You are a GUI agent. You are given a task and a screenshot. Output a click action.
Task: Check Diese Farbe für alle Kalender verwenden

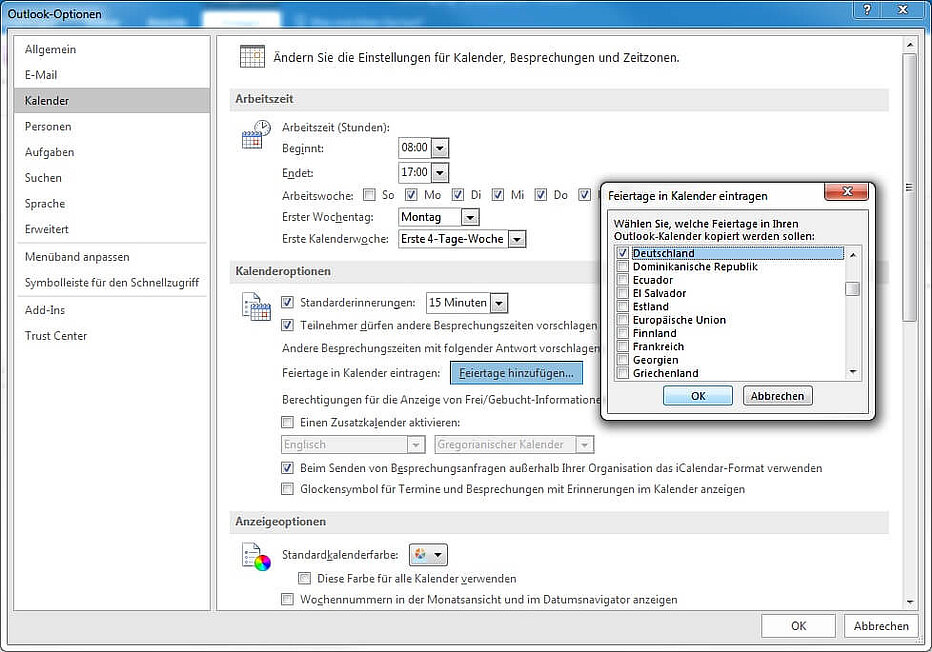[x=304, y=578]
